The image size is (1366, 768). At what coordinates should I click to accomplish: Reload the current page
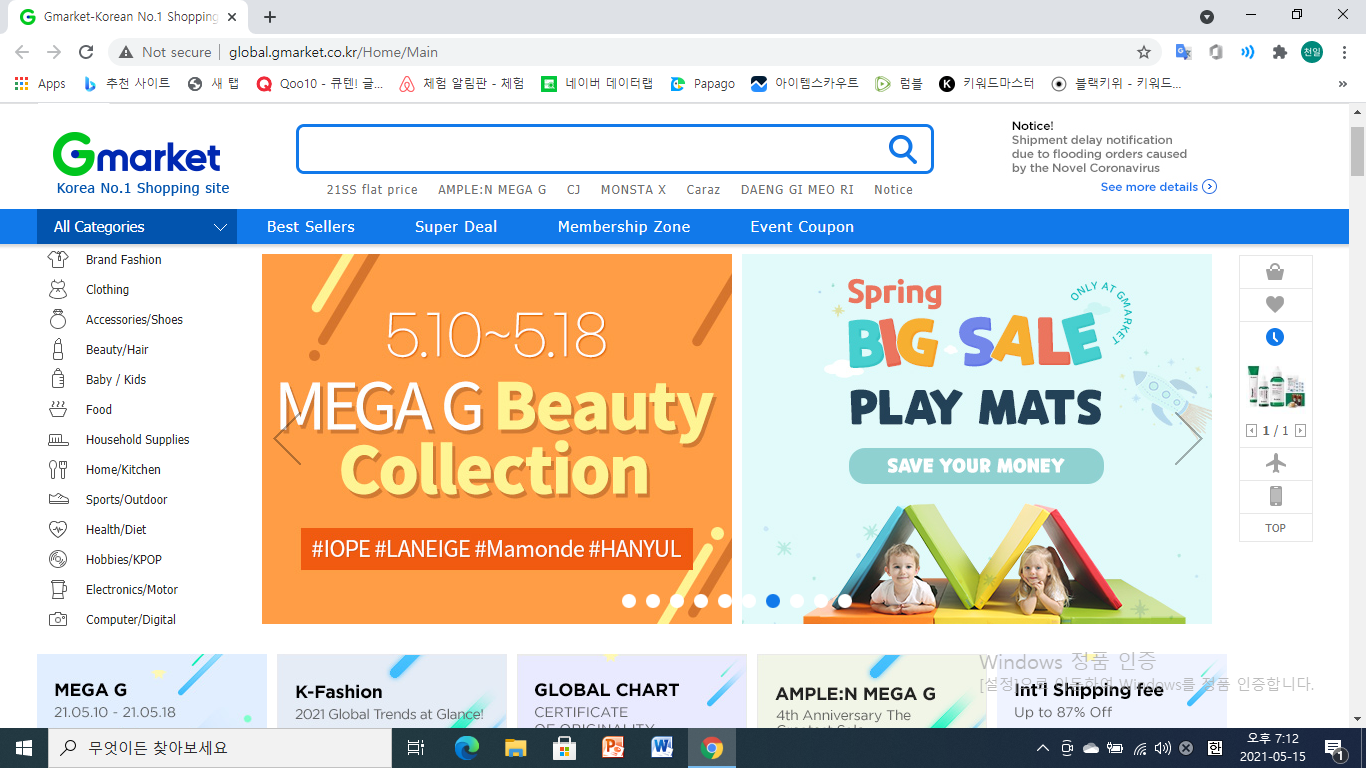pyautogui.click(x=86, y=52)
